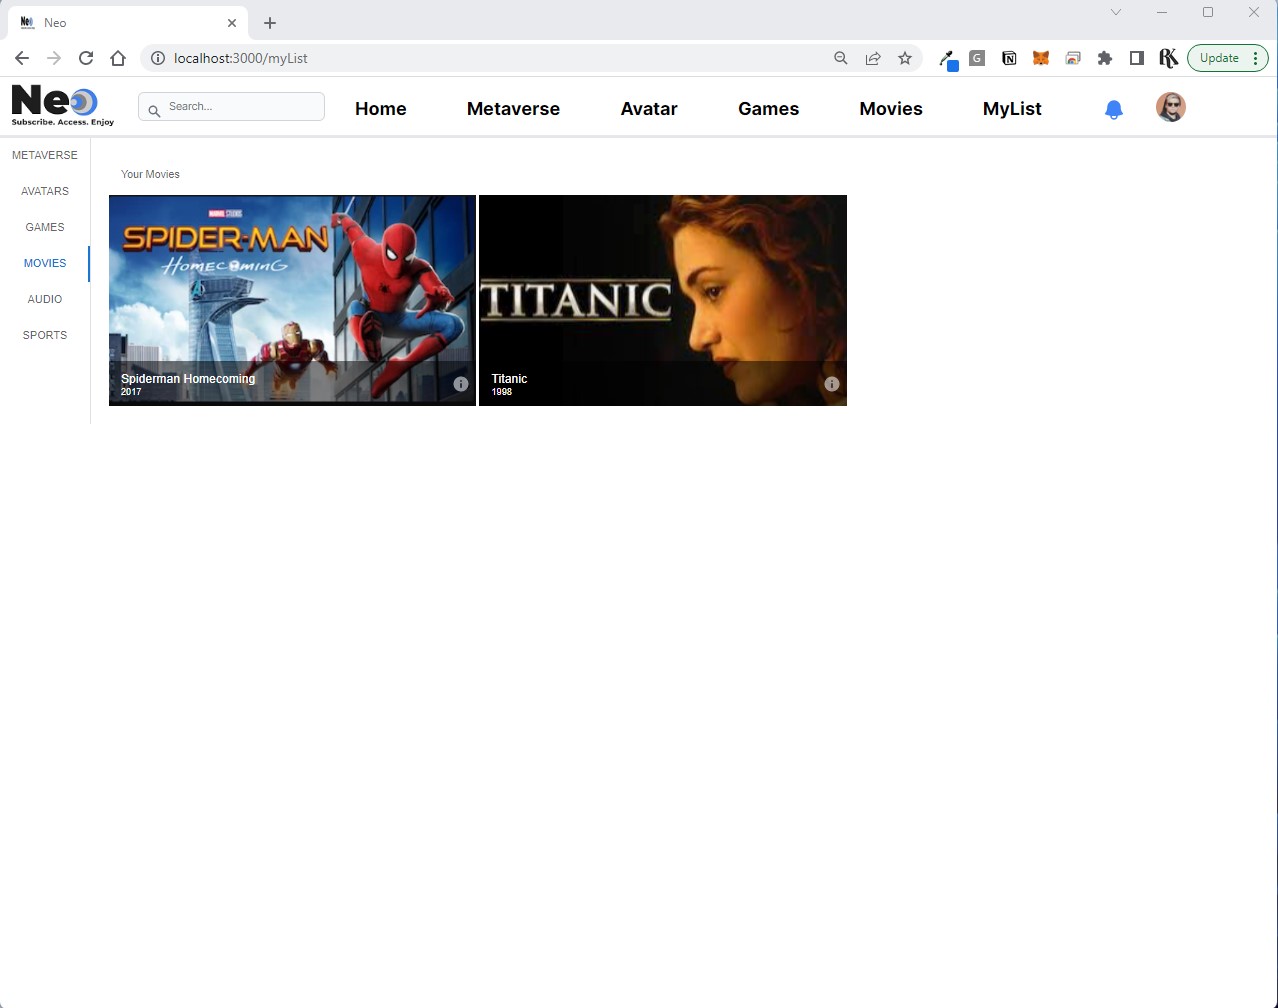1278x1008 pixels.
Task: Reload the current page
Action: tap(86, 58)
